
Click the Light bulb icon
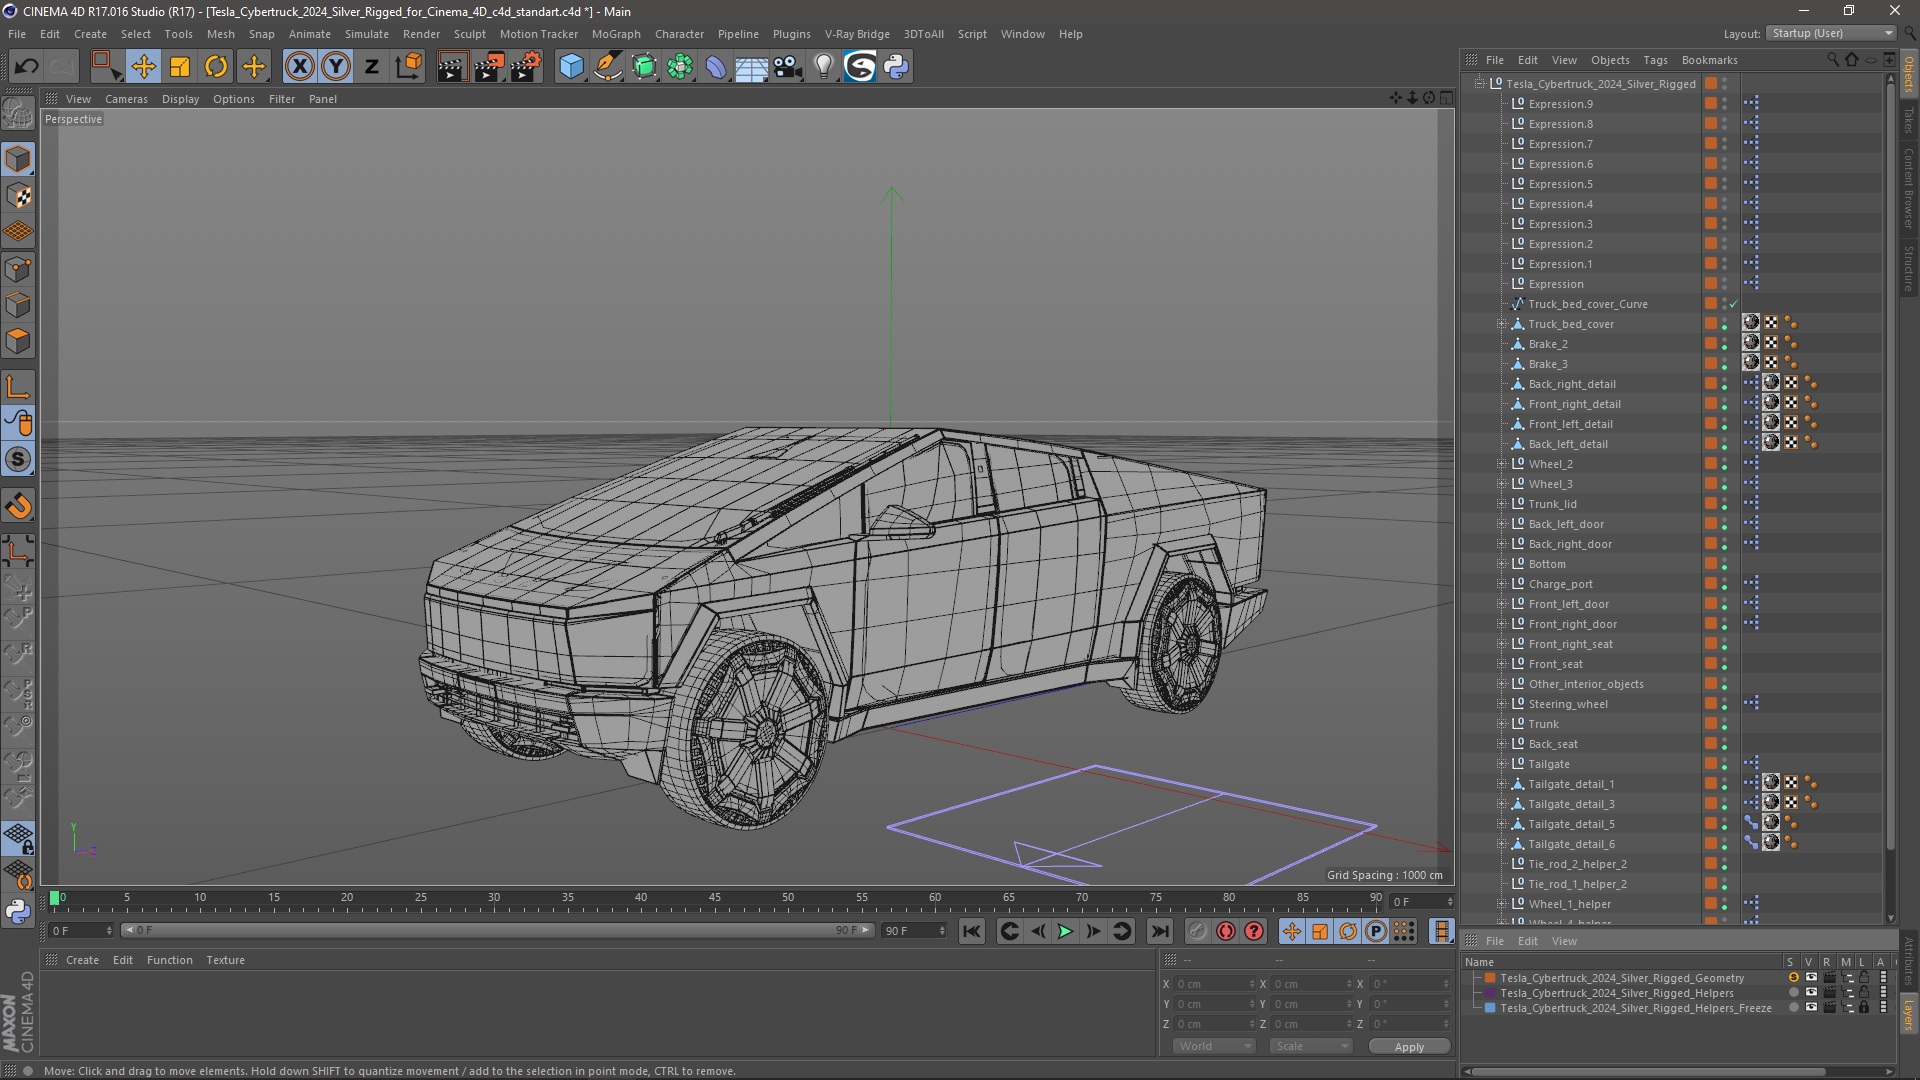point(824,67)
